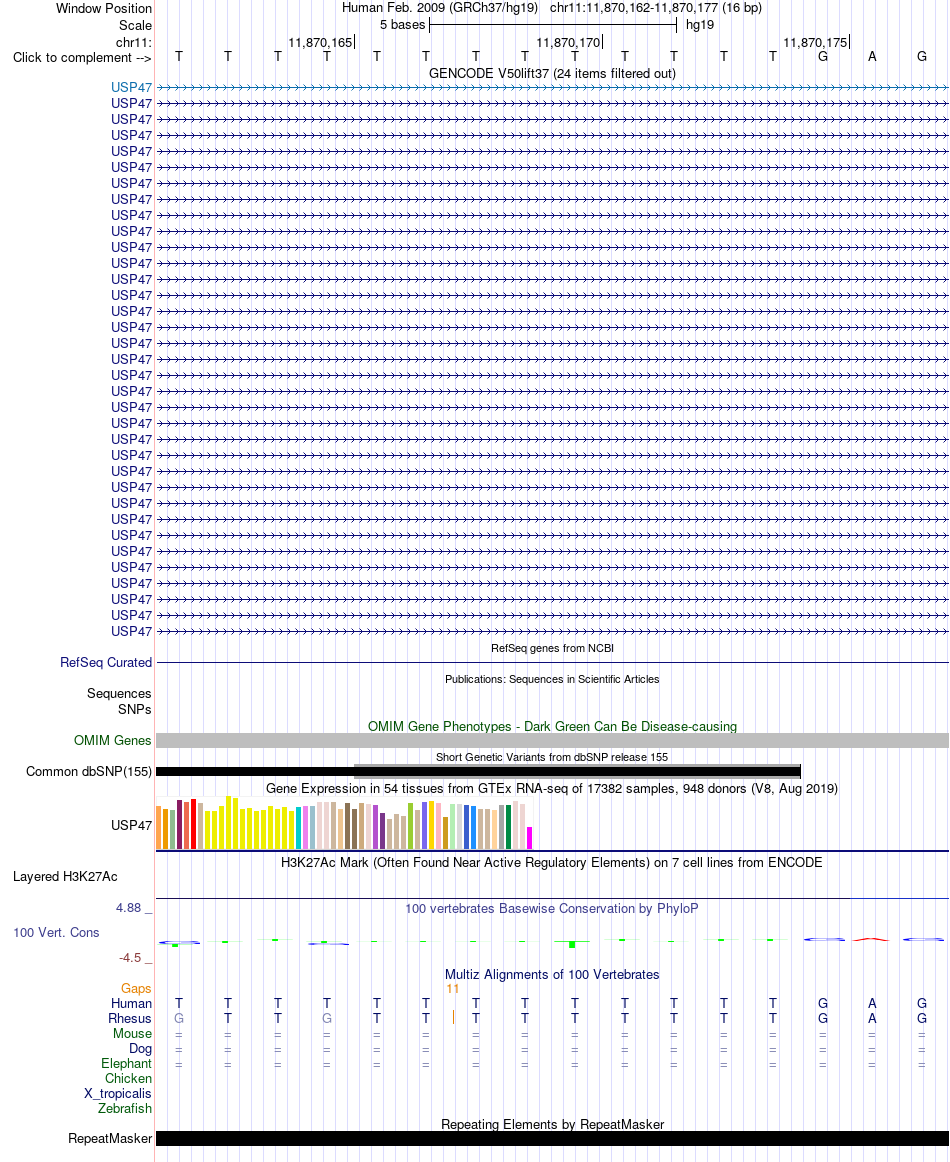Click the H3K27Ac Mark track title
This screenshot has width=950, height=1162.
click(552, 863)
